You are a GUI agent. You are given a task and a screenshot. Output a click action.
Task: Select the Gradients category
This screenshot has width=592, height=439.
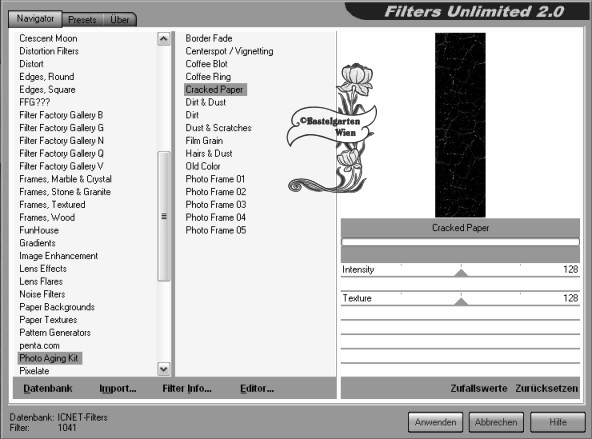pos(37,243)
